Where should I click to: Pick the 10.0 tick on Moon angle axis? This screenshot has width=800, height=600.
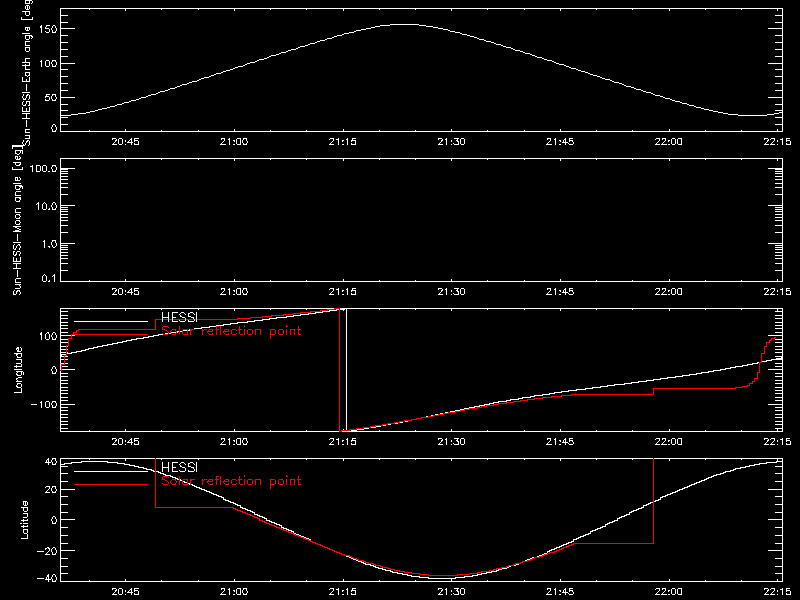(46, 207)
